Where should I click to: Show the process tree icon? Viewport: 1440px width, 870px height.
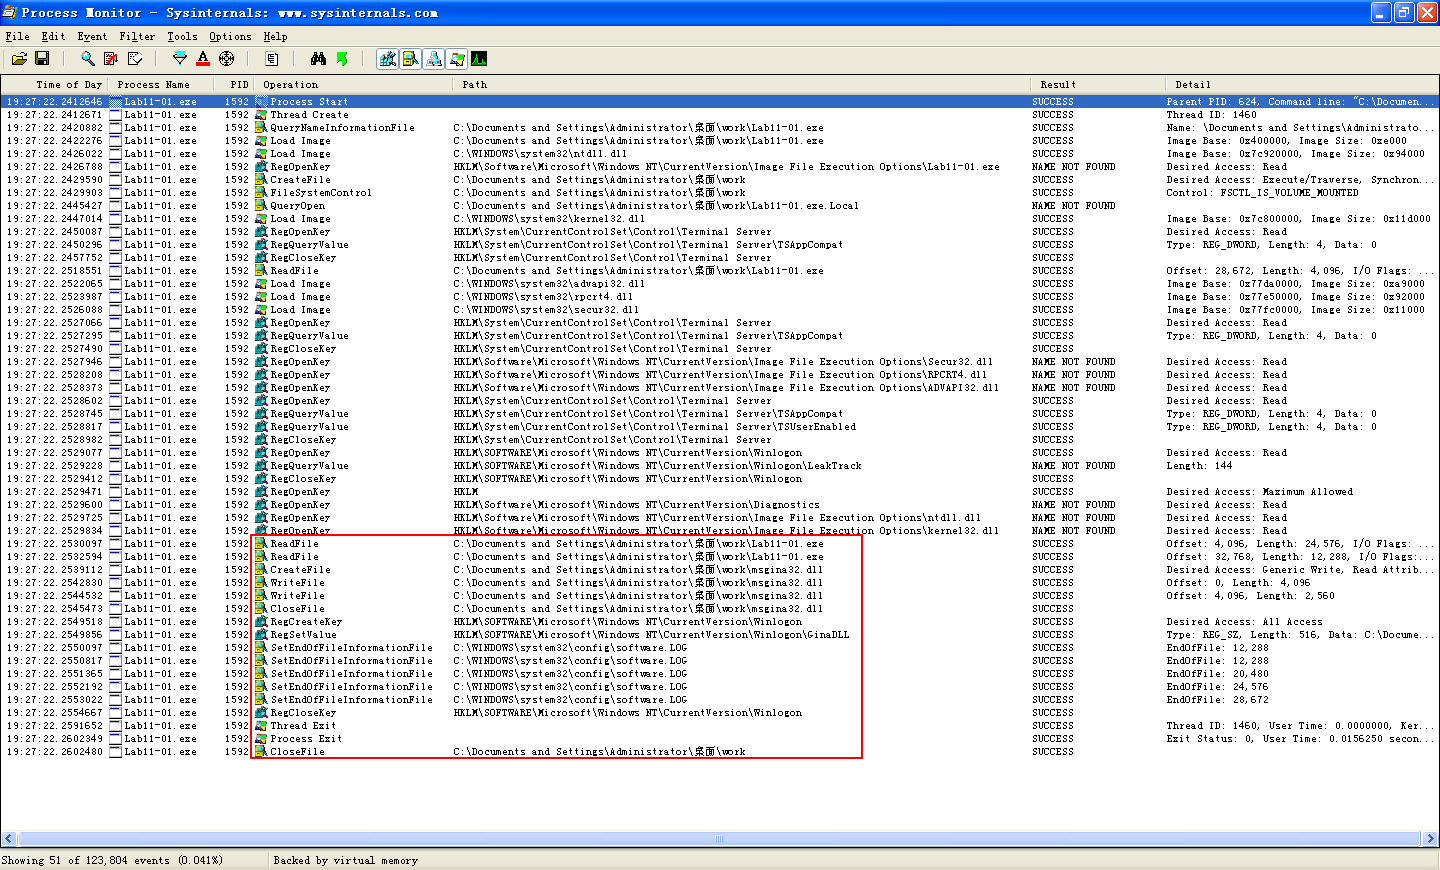271,59
